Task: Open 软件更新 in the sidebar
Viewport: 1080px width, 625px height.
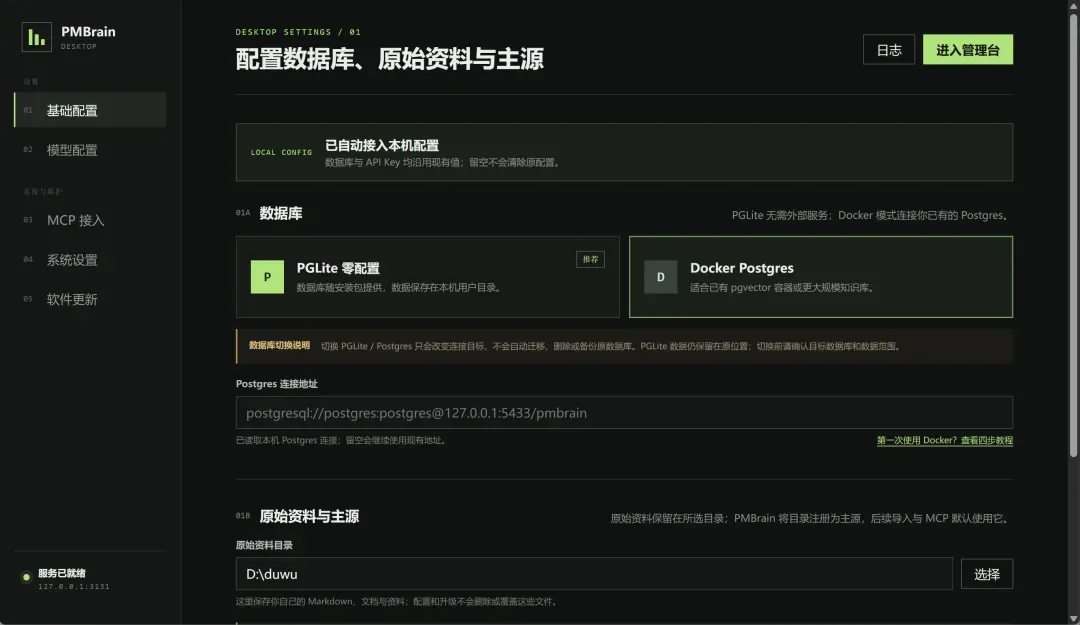Action: pos(90,300)
